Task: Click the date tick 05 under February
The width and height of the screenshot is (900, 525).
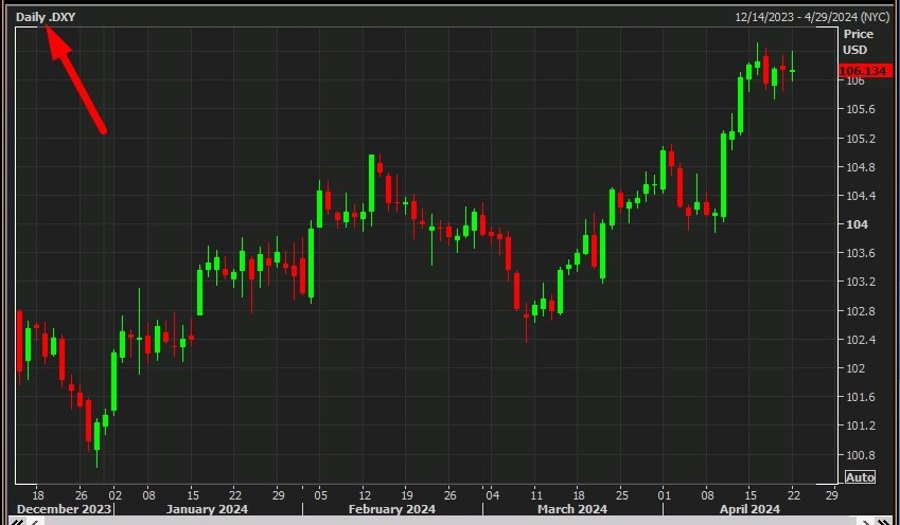Action: [320, 495]
